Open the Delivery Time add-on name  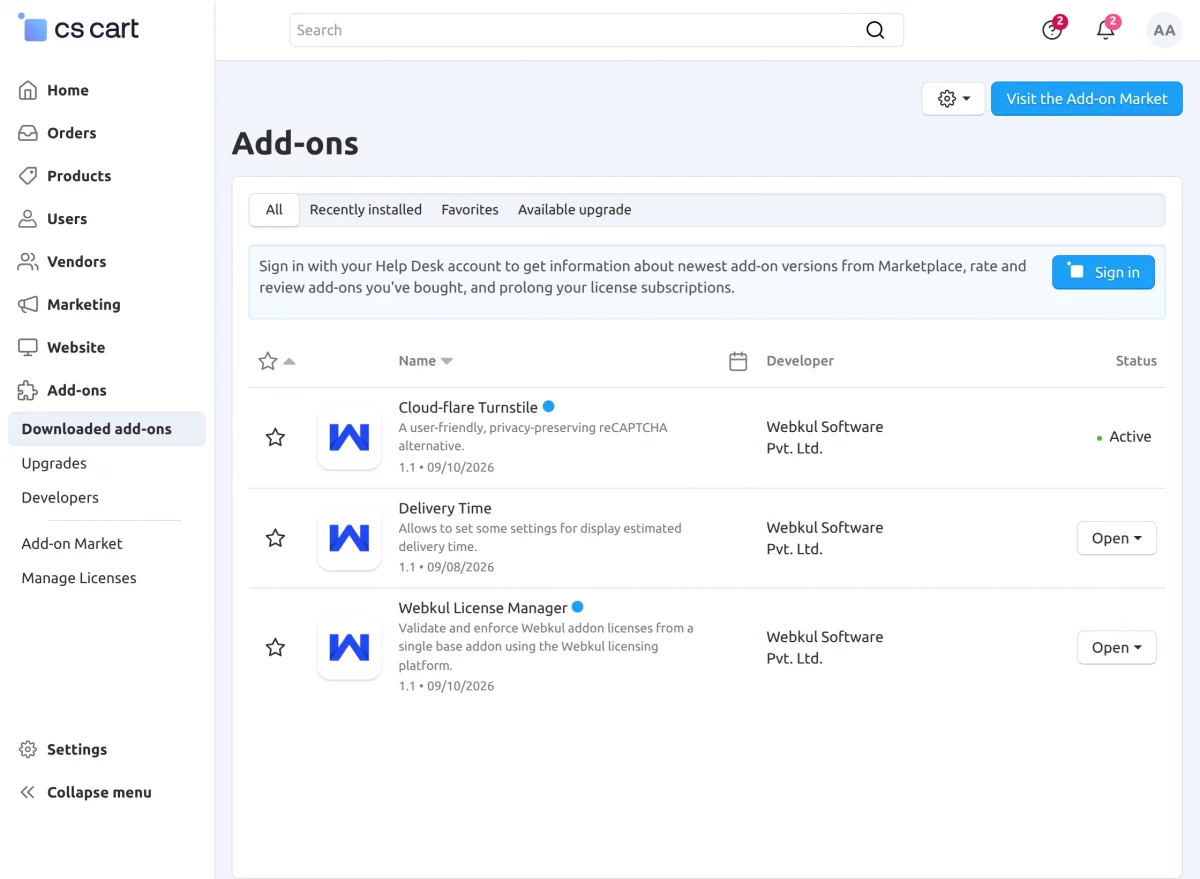445,508
